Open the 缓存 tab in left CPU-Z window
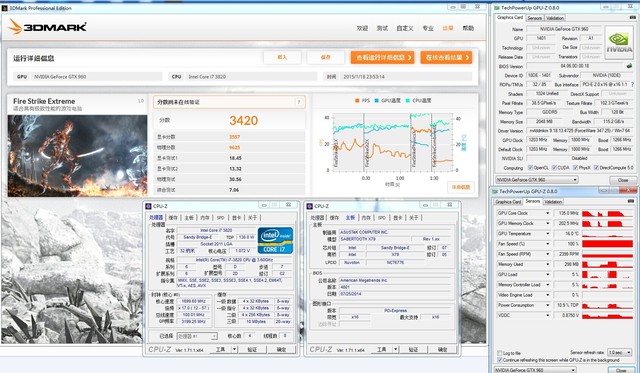640x373 pixels. [173, 218]
